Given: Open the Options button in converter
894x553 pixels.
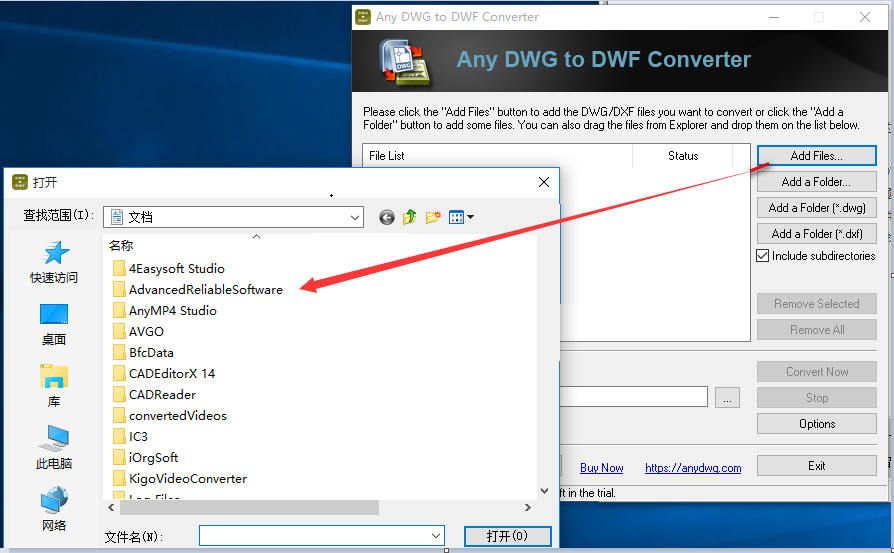Looking at the screenshot, I should (816, 424).
